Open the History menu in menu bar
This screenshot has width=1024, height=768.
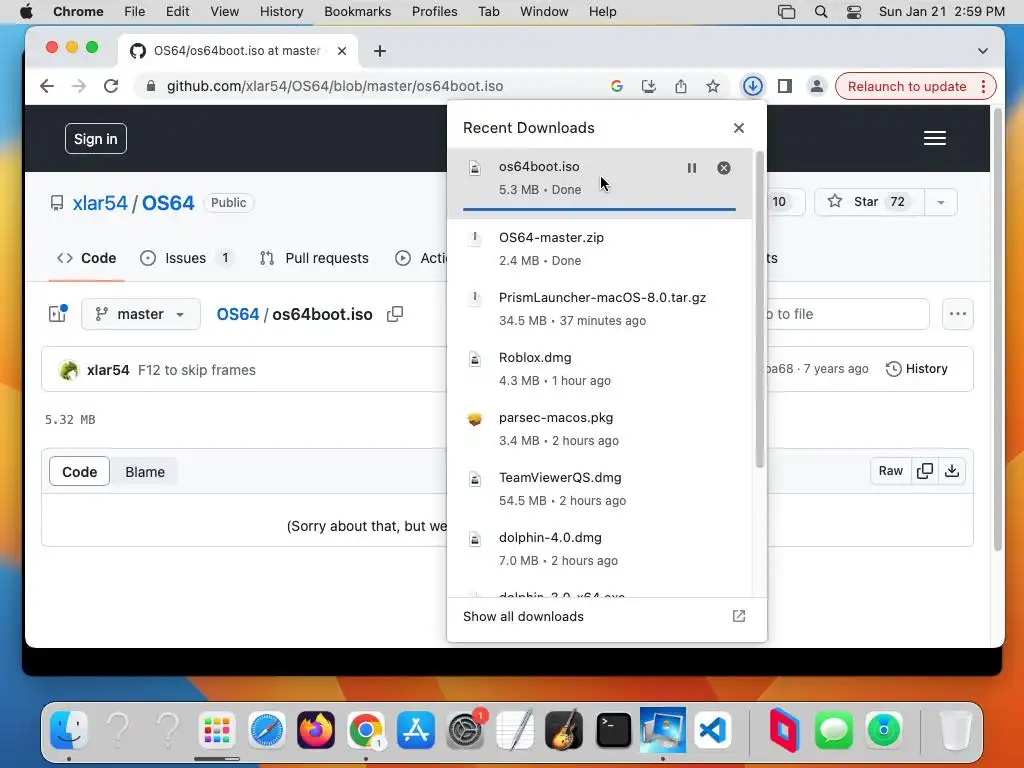point(281,12)
